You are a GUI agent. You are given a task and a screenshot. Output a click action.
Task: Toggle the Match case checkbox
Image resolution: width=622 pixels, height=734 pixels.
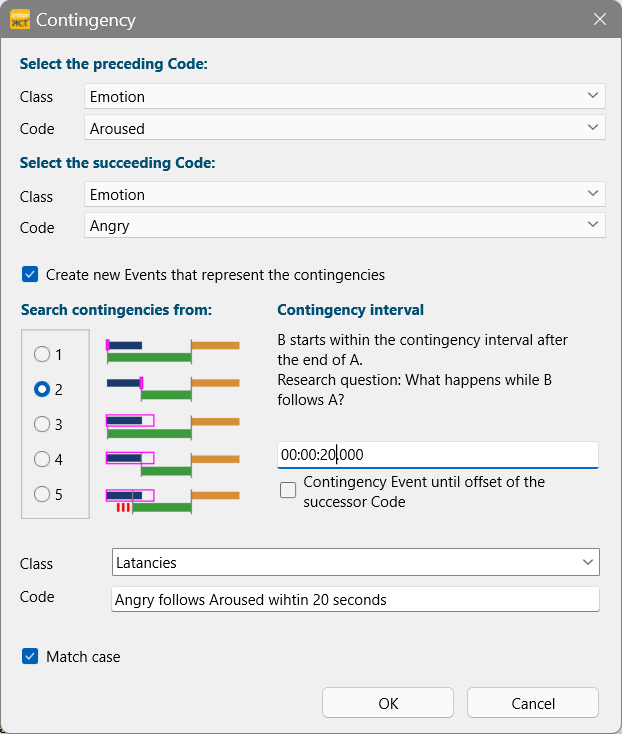coord(30,656)
